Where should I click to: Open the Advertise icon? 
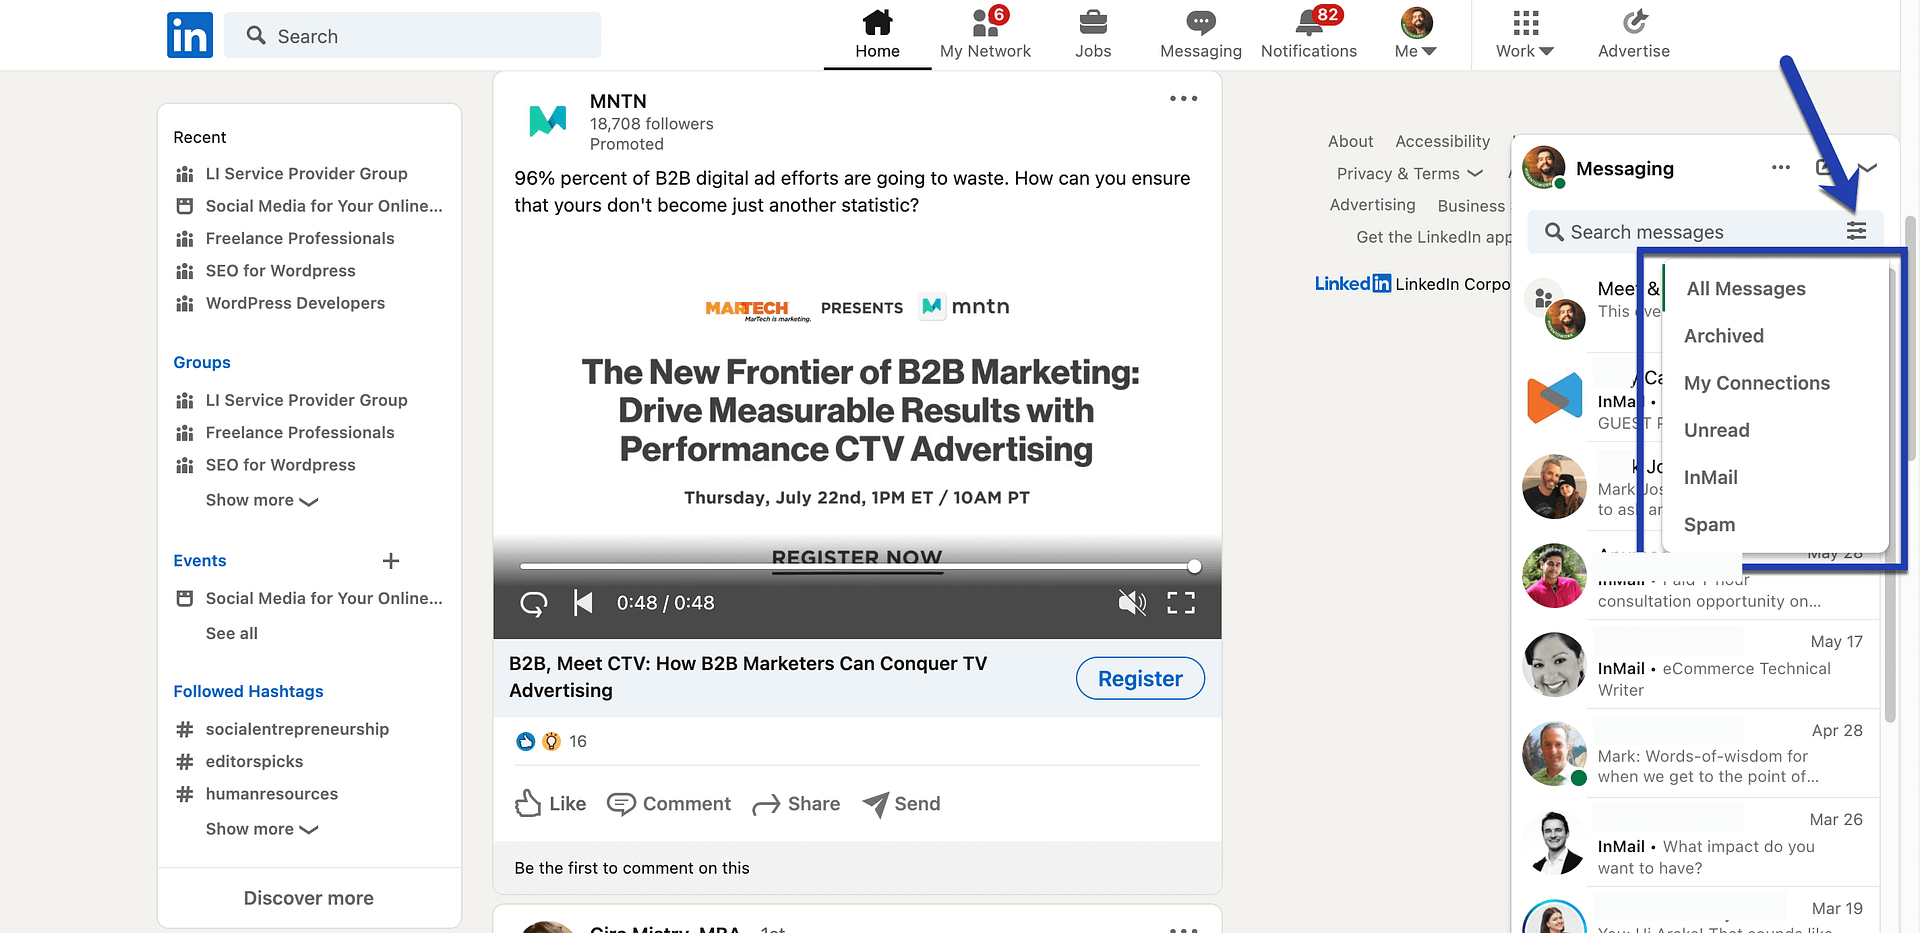tap(1634, 22)
